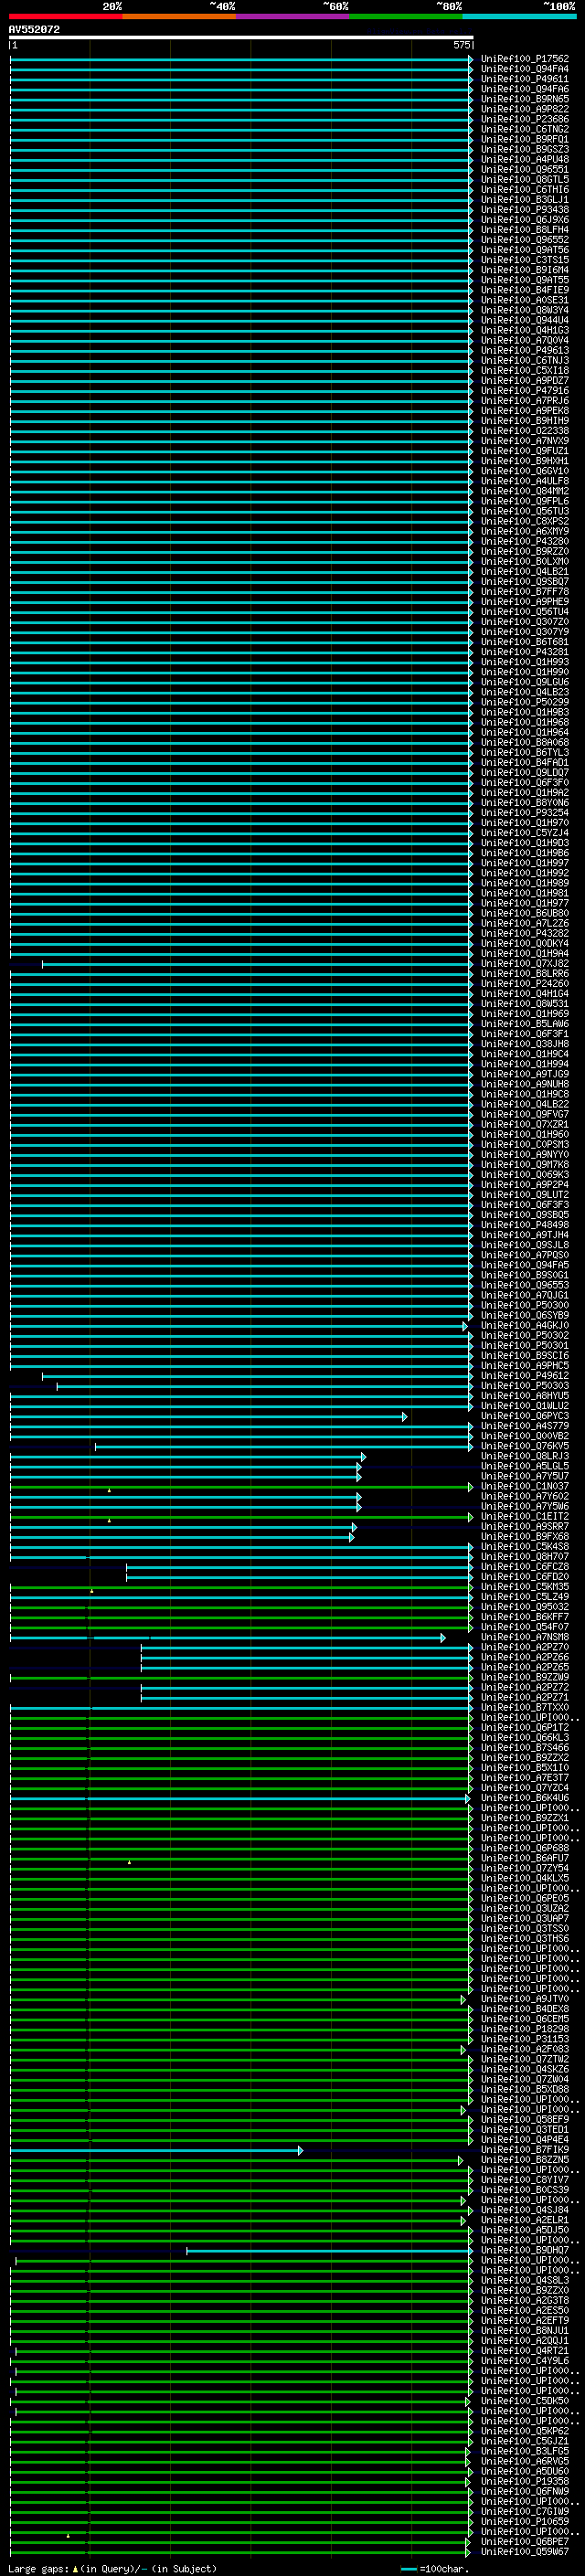Click the UniRef100_B4FAD1 text
Viewport: 585px width, 2576px height.
(x=525, y=763)
